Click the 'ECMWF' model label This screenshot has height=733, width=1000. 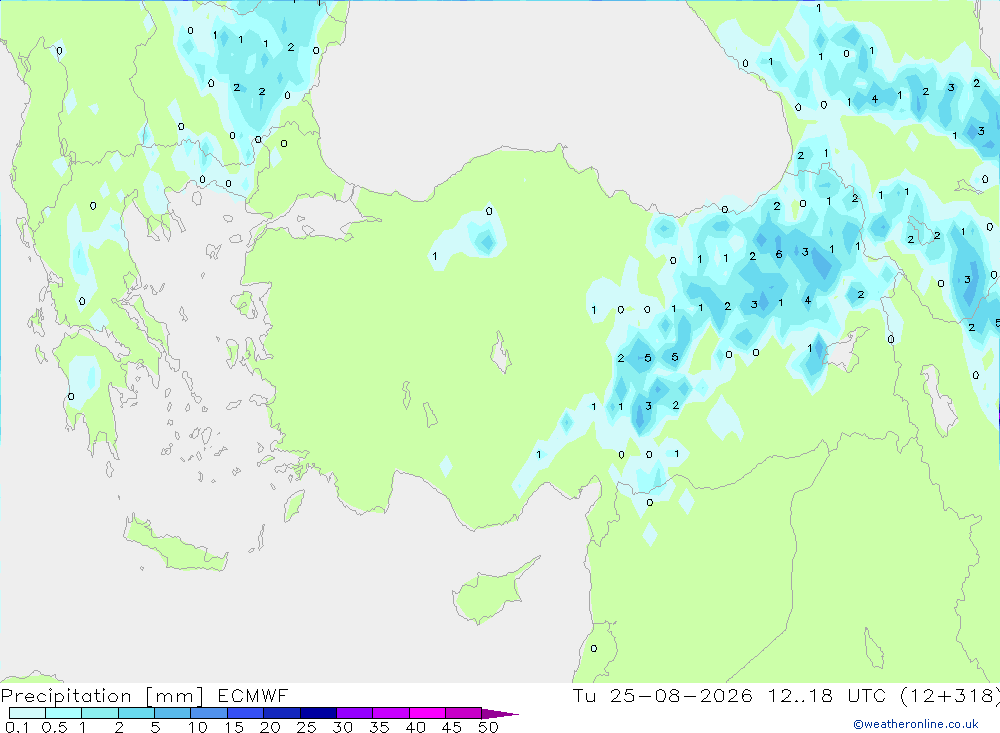[x=253, y=695]
